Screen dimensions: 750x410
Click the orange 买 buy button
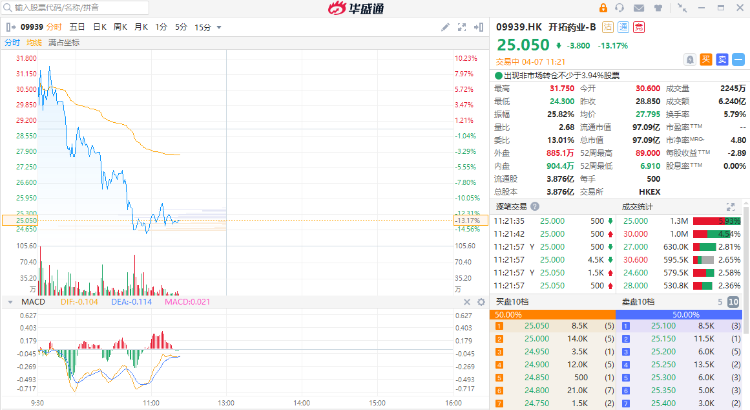[x=706, y=59]
